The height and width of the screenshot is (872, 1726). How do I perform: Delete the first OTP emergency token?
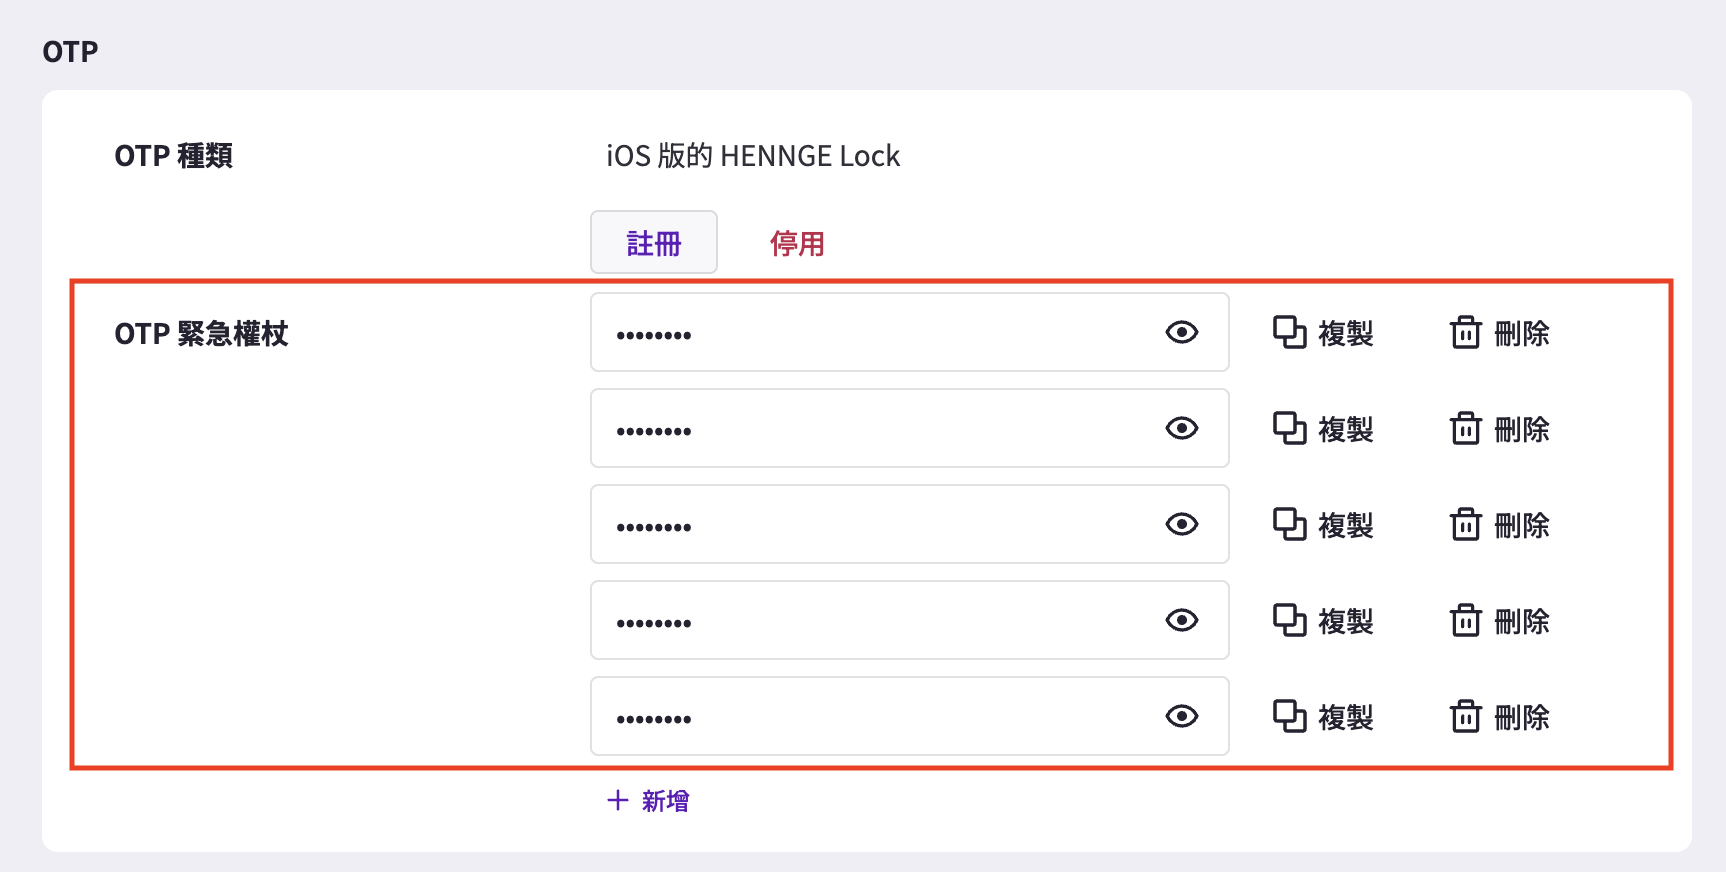(x=1499, y=333)
